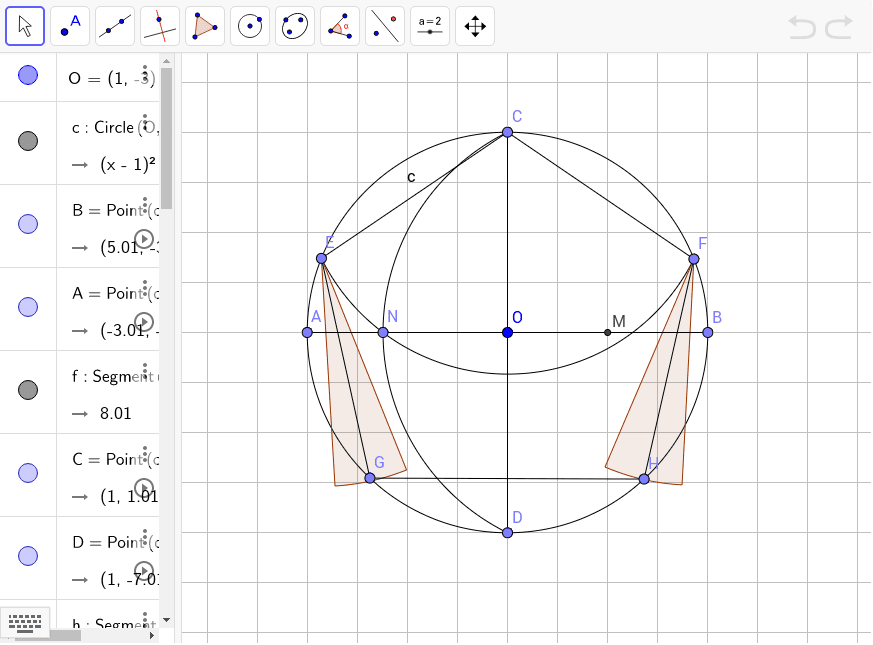Toggle visibility of point B
This screenshot has width=873, height=645.
28,224
